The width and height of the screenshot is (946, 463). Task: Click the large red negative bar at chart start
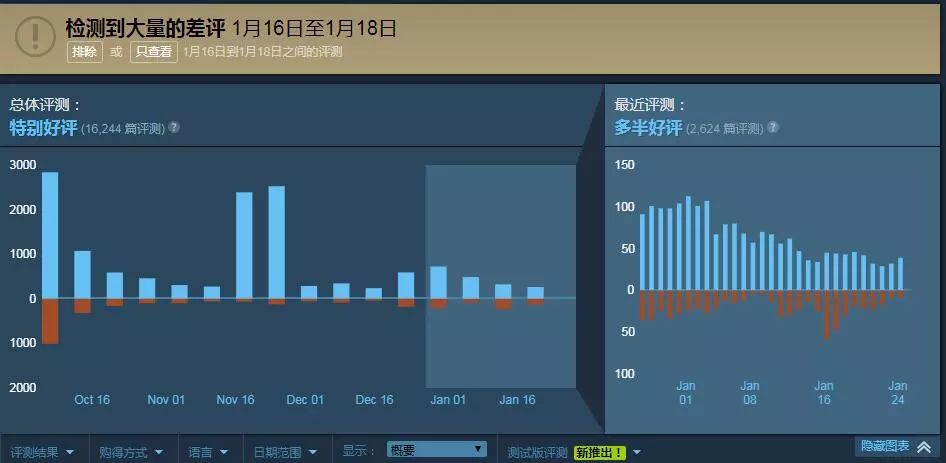[x=50, y=321]
